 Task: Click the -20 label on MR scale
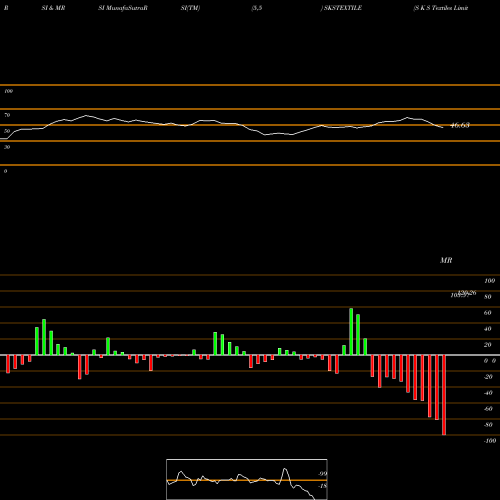coord(488,377)
